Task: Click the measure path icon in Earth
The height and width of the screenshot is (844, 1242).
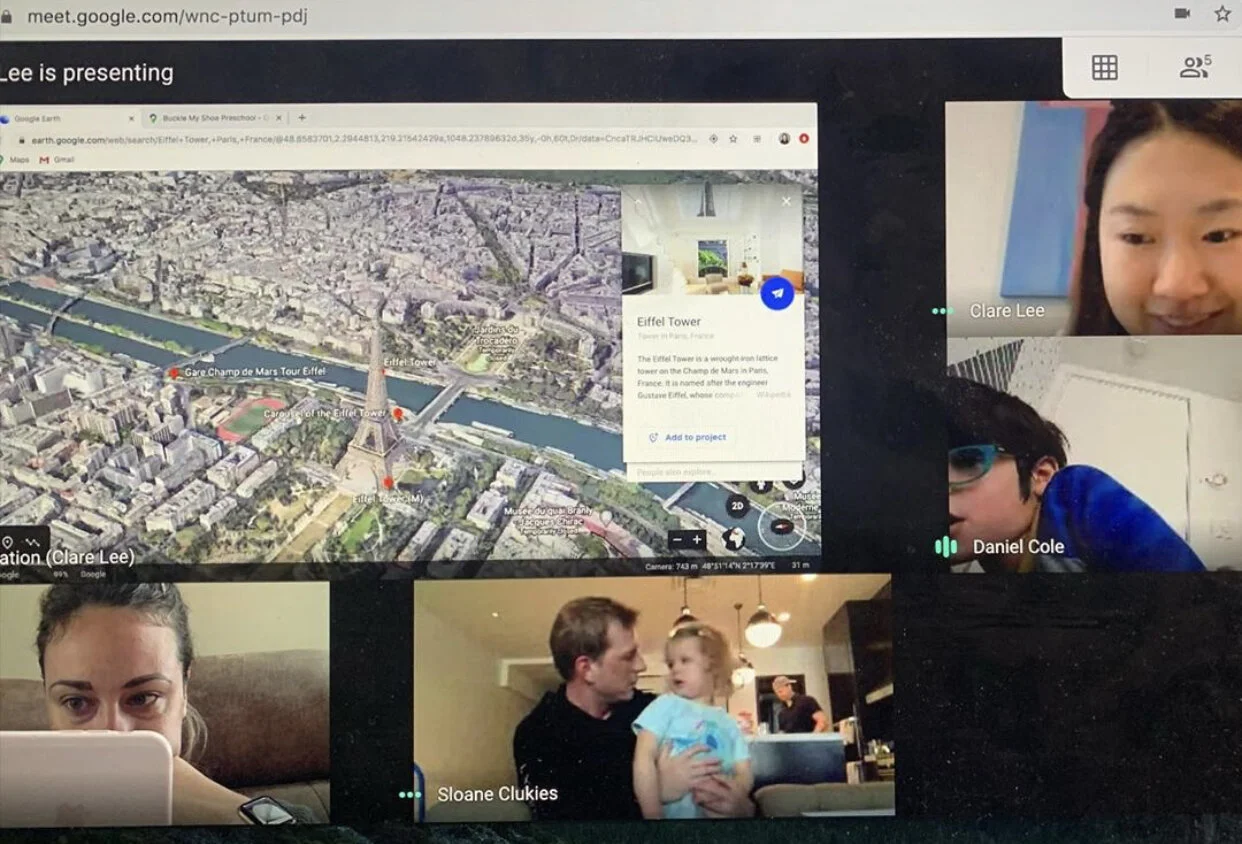Action: [x=34, y=542]
